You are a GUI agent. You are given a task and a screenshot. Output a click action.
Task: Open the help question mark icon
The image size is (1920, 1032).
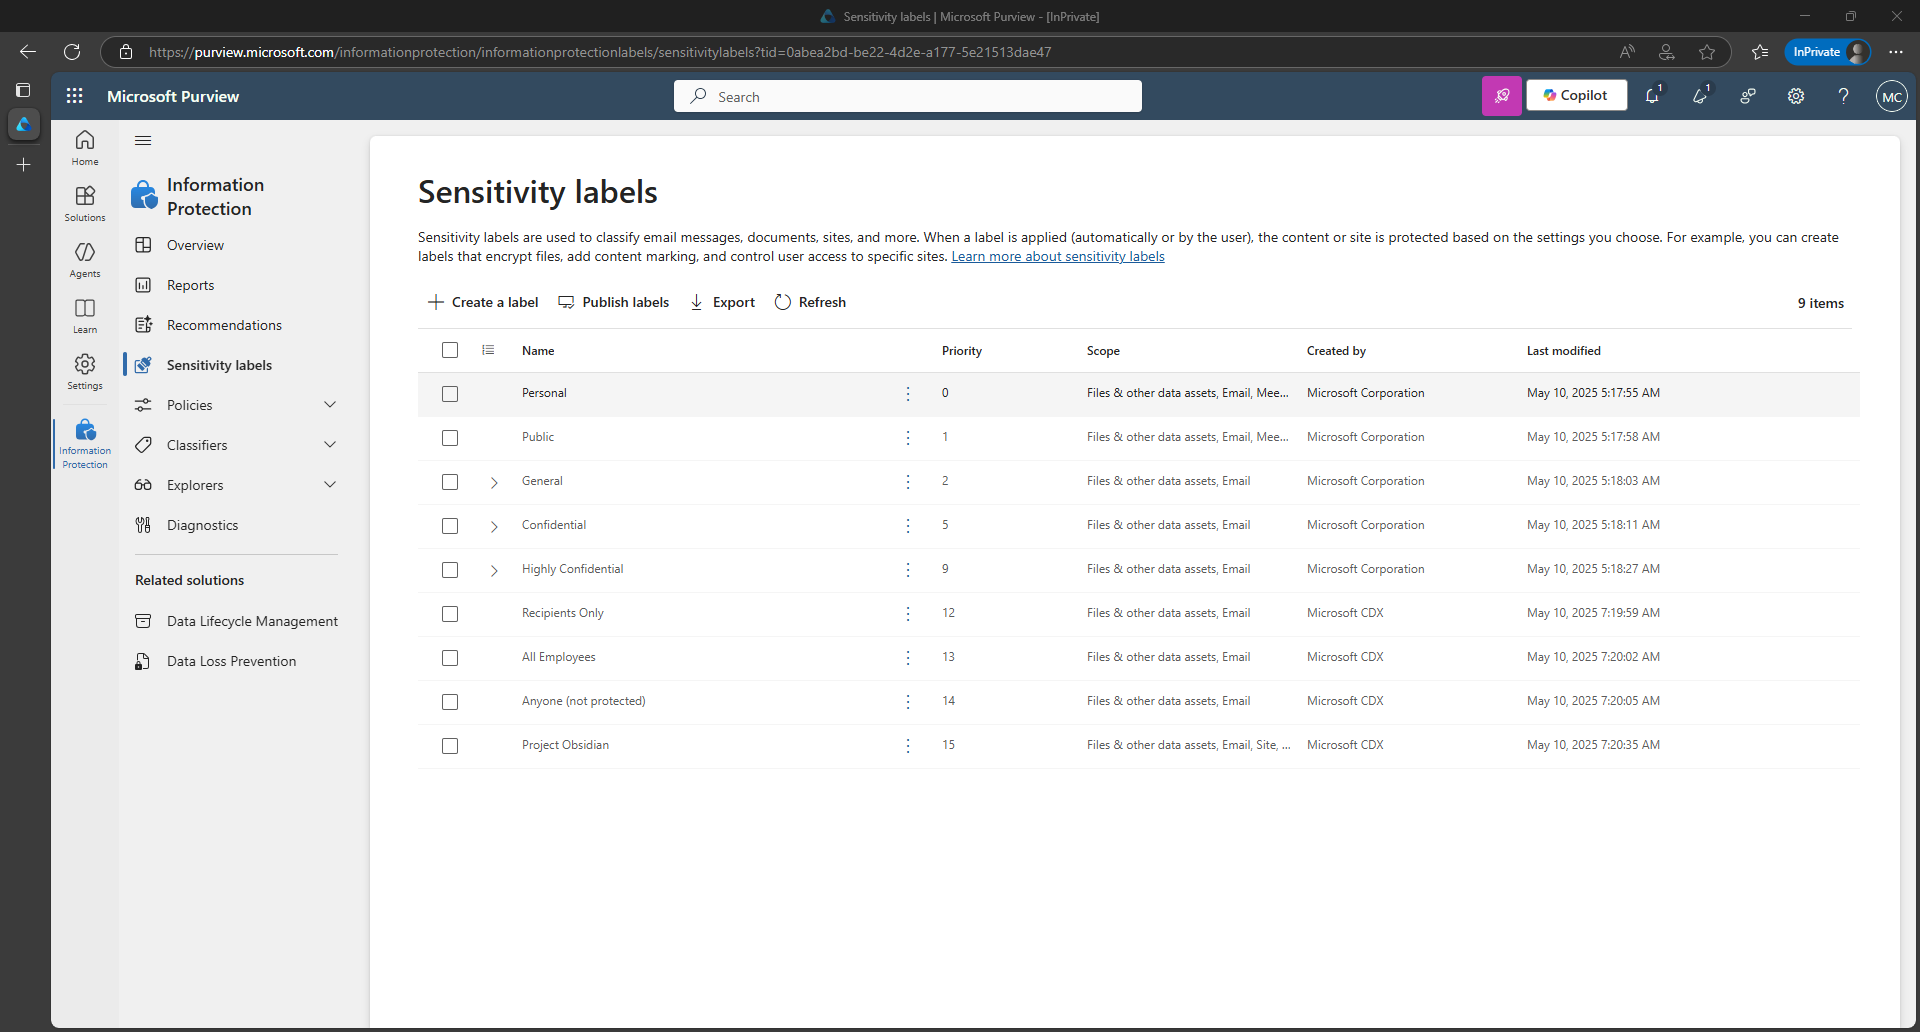(1843, 96)
